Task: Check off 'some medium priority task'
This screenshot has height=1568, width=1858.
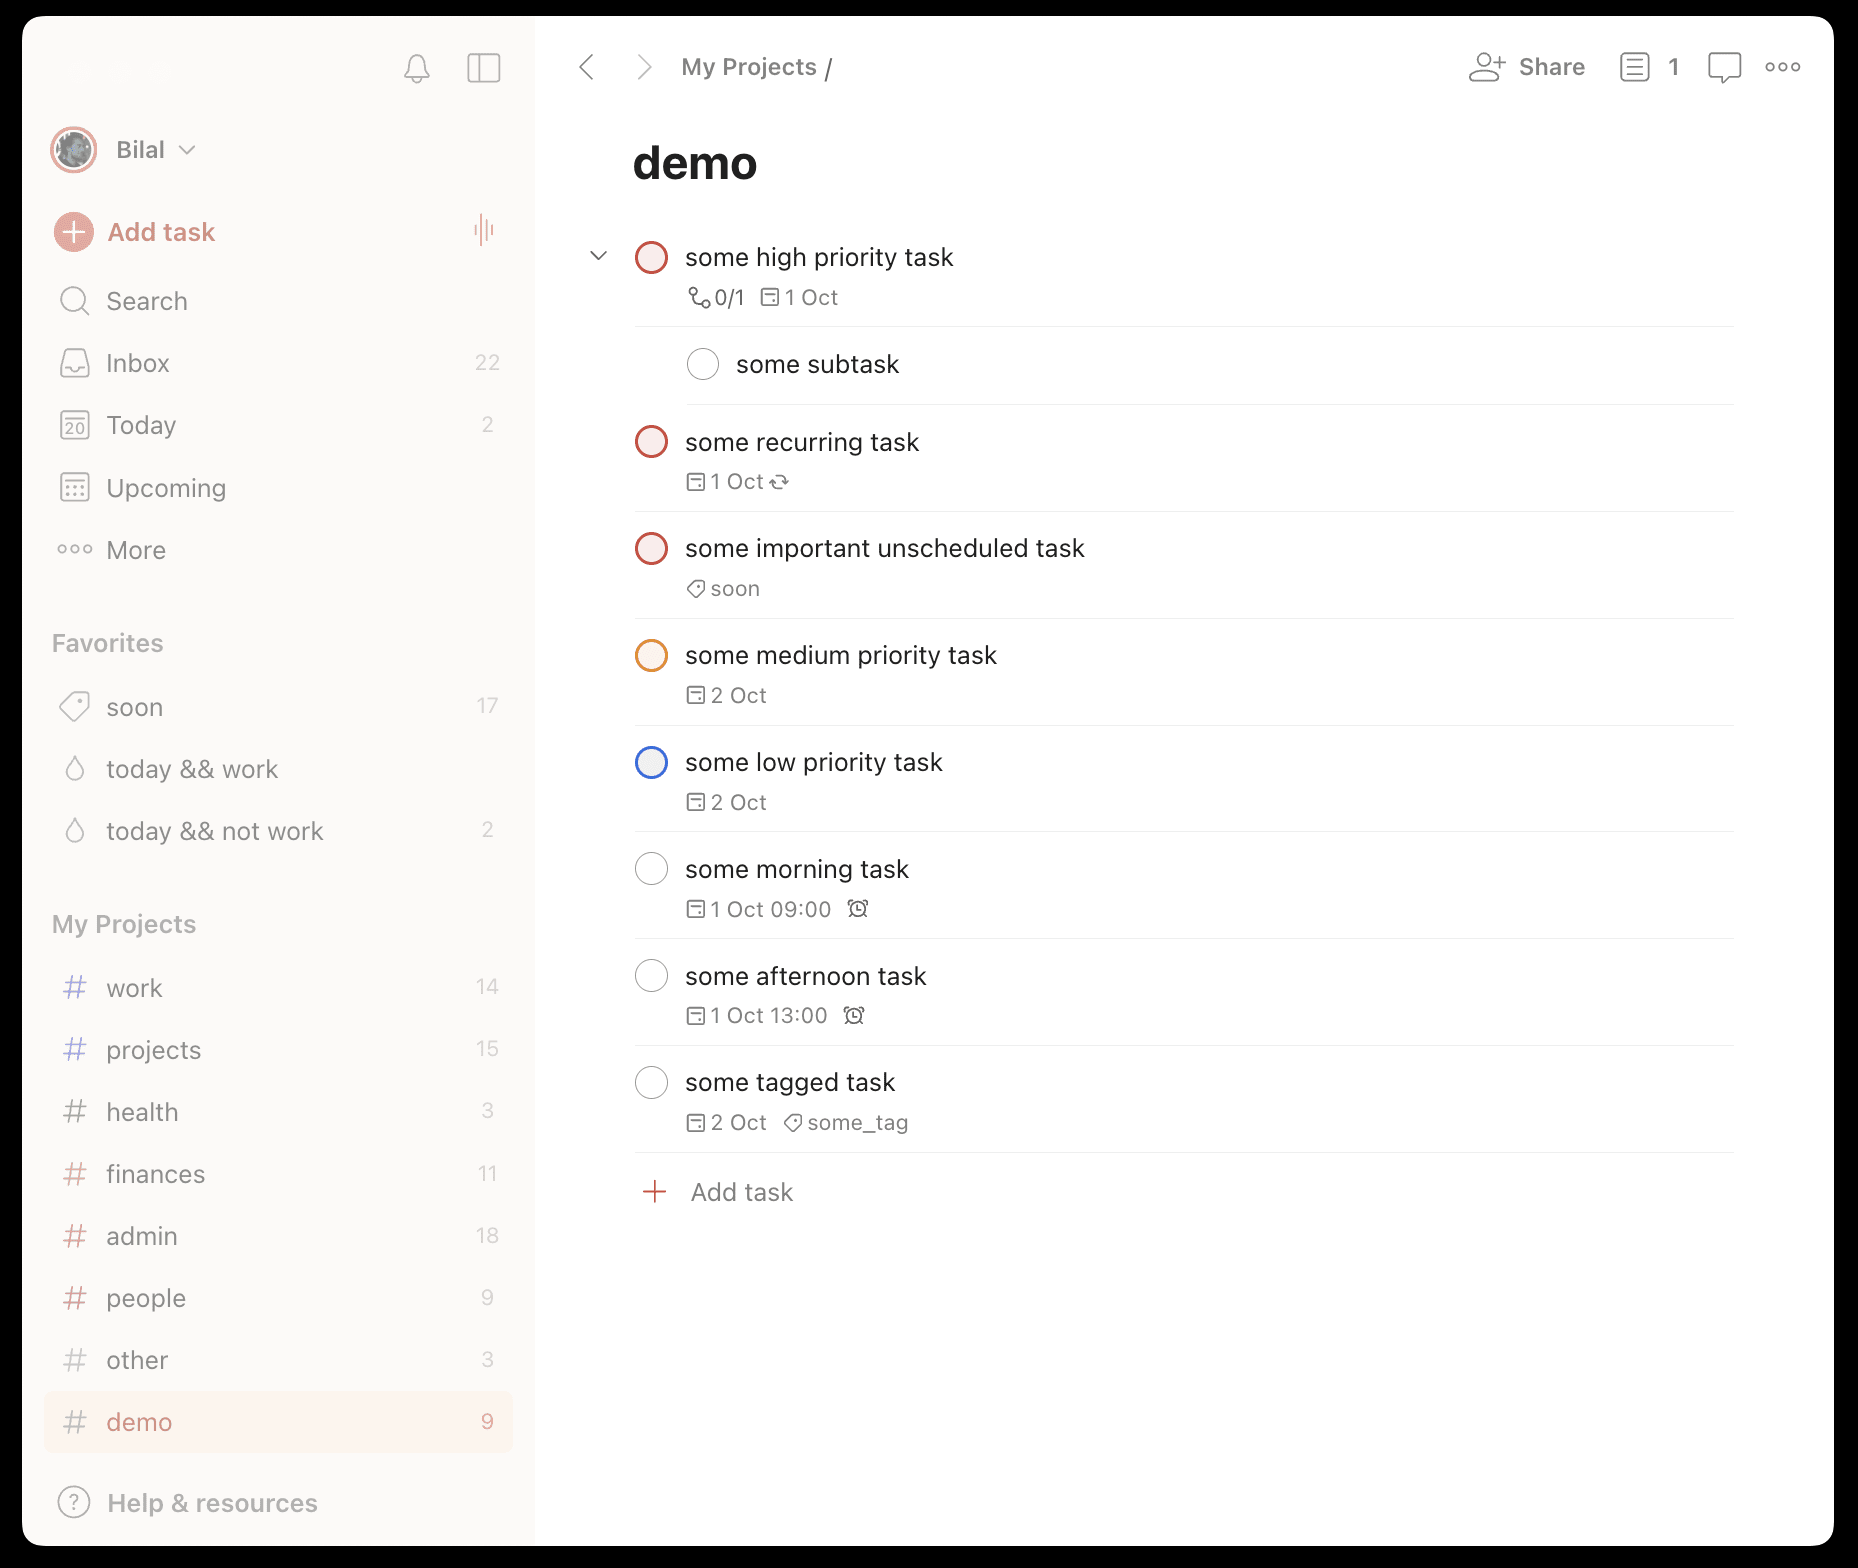Action: (x=652, y=655)
